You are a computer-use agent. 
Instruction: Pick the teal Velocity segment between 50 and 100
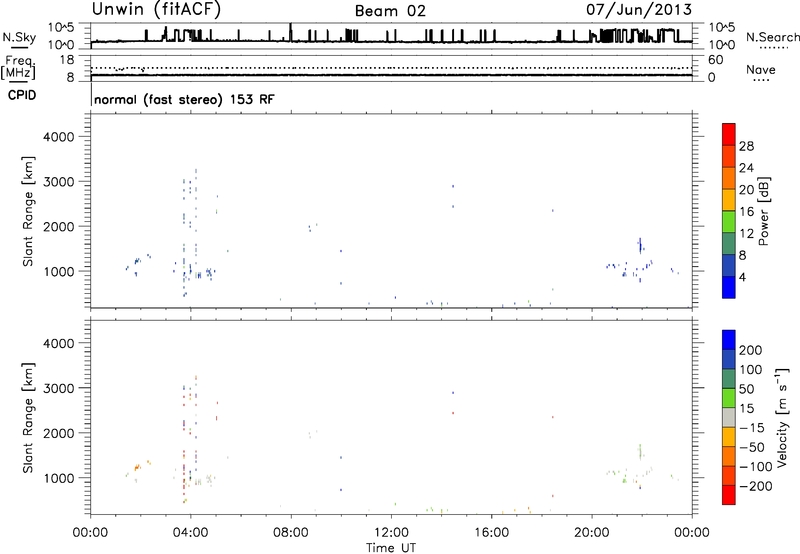[729, 379]
